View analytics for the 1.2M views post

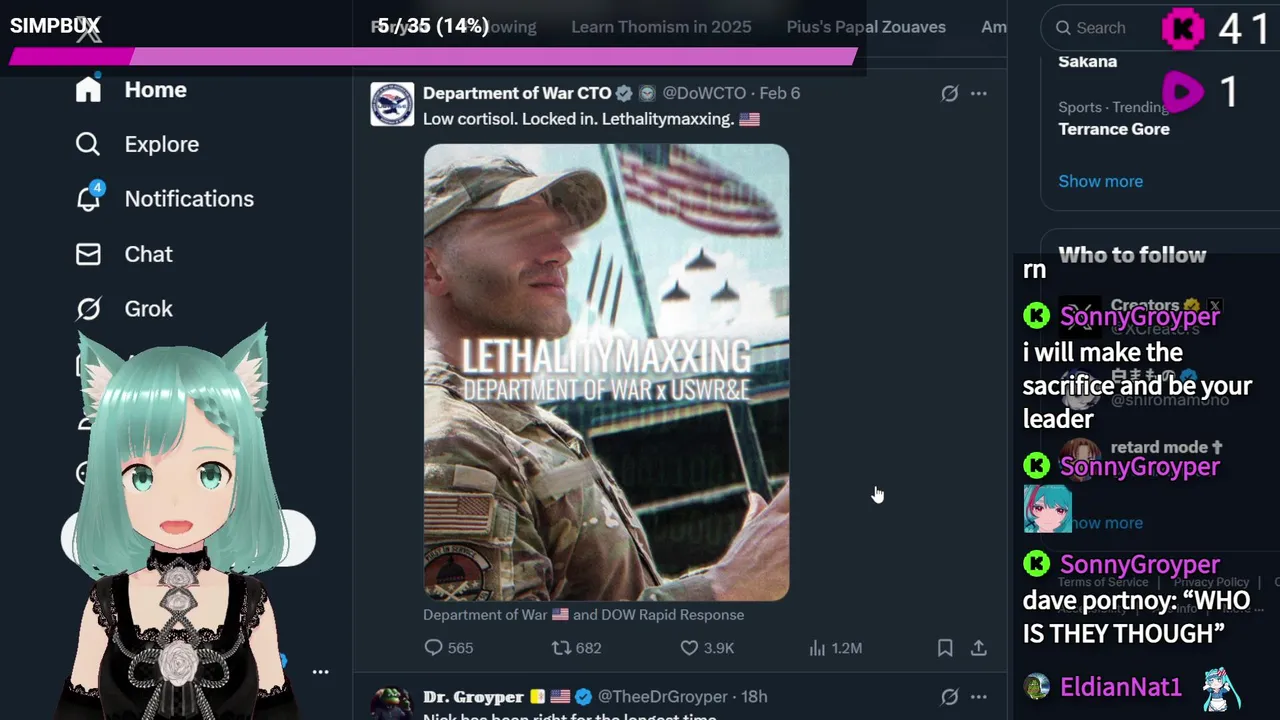(835, 648)
